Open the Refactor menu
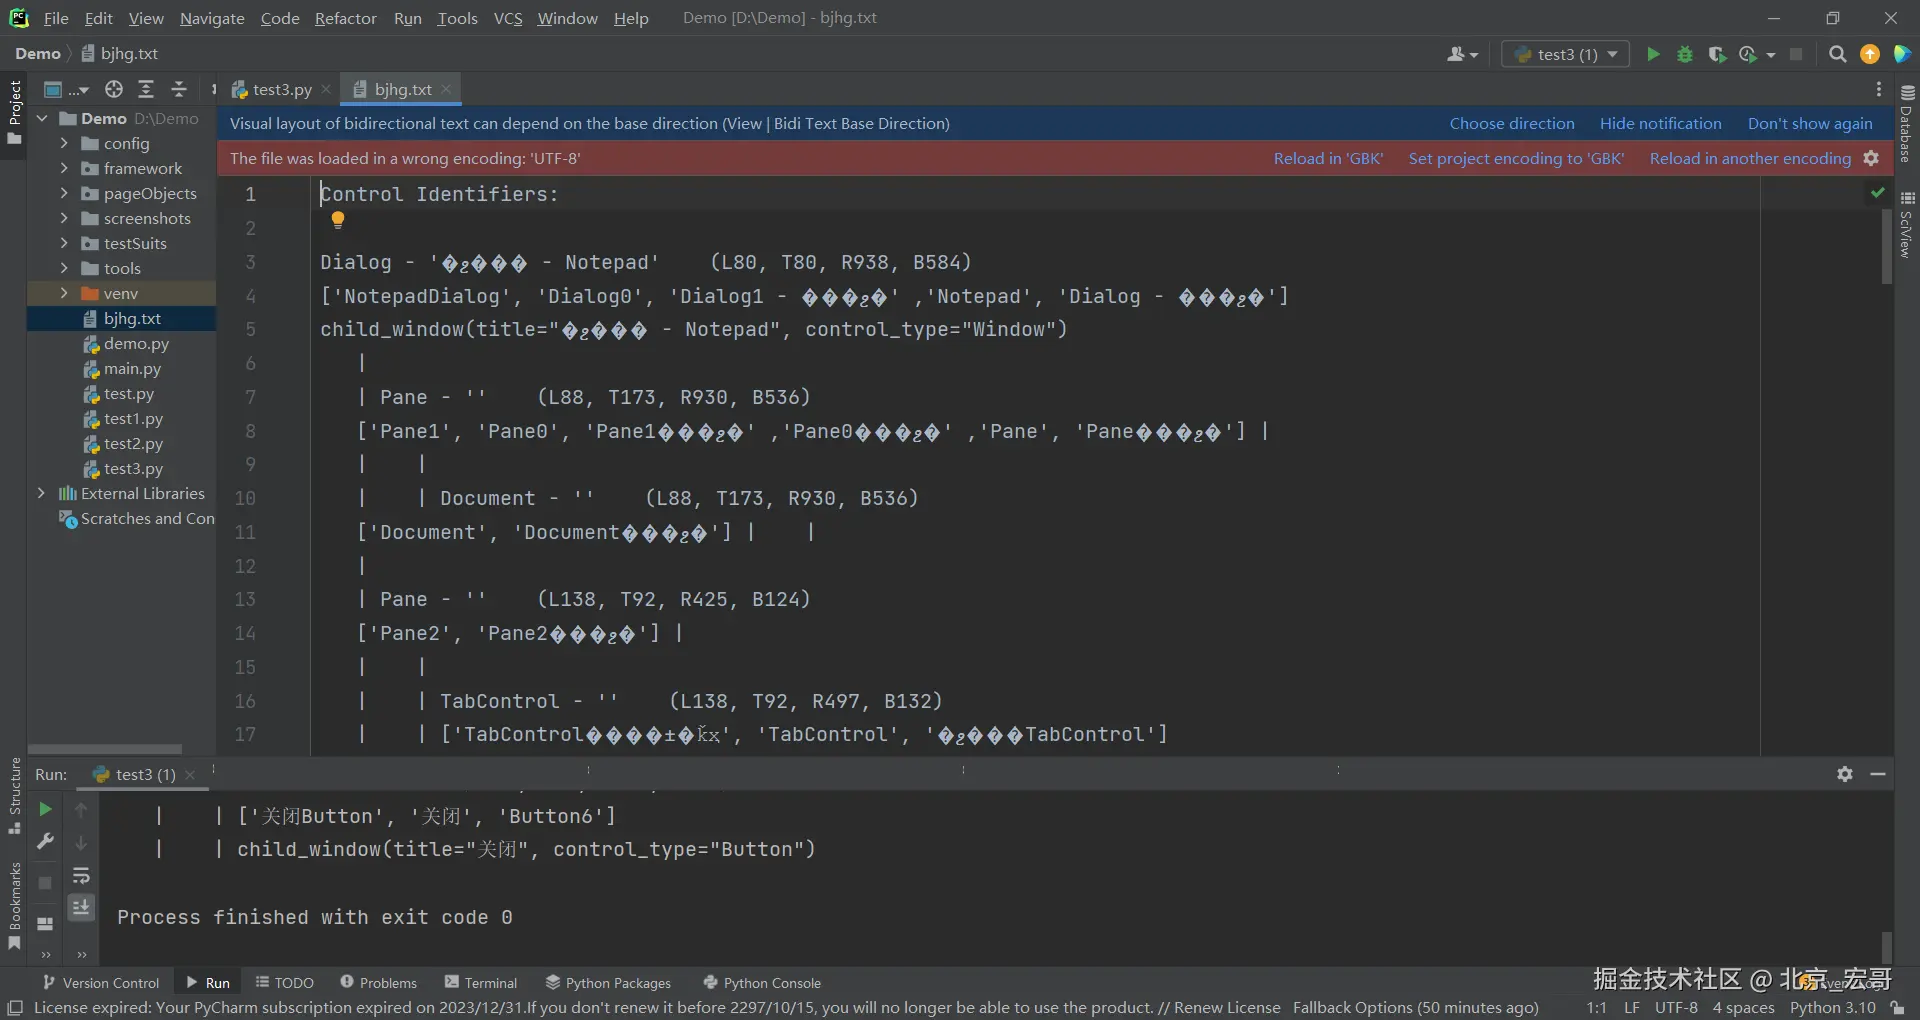The height and width of the screenshot is (1020, 1920). click(345, 18)
